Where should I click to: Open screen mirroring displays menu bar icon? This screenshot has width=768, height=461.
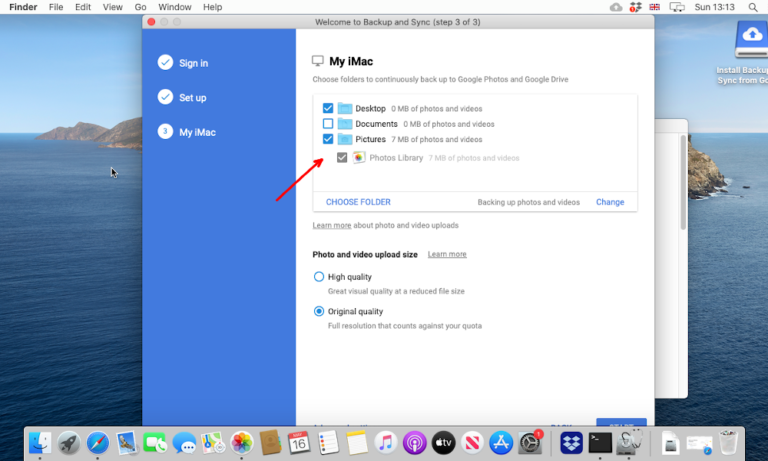click(677, 7)
